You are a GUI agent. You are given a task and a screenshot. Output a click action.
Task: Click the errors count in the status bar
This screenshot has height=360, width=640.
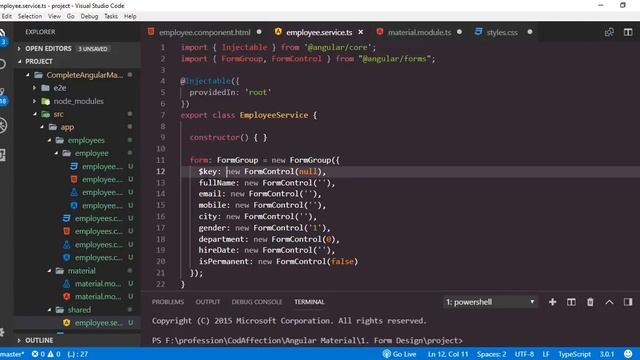(x=38, y=354)
